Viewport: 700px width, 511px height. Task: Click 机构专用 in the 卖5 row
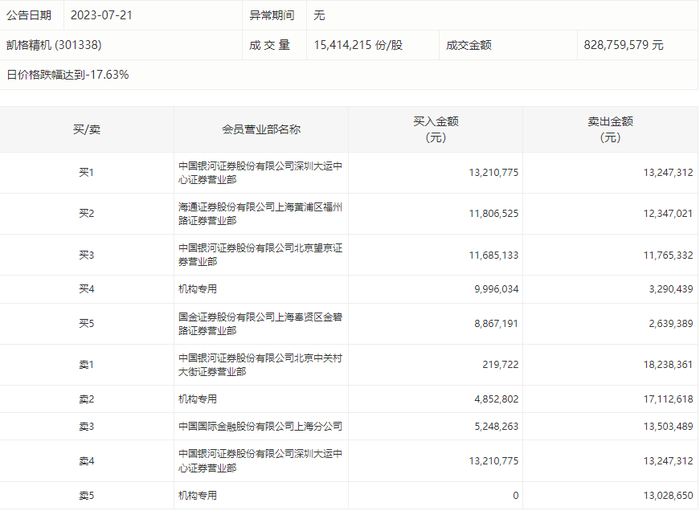click(x=198, y=495)
